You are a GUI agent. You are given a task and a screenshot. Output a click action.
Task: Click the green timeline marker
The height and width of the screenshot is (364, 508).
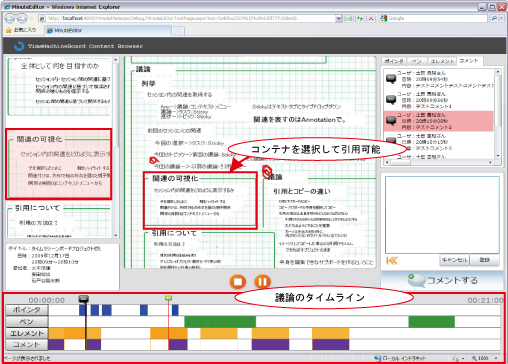coord(169,298)
